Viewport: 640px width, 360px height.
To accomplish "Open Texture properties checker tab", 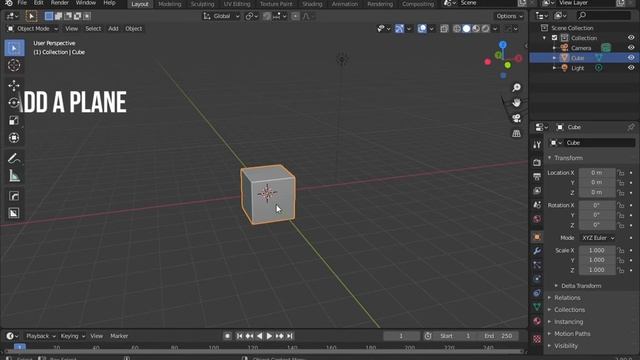I will click(537, 339).
